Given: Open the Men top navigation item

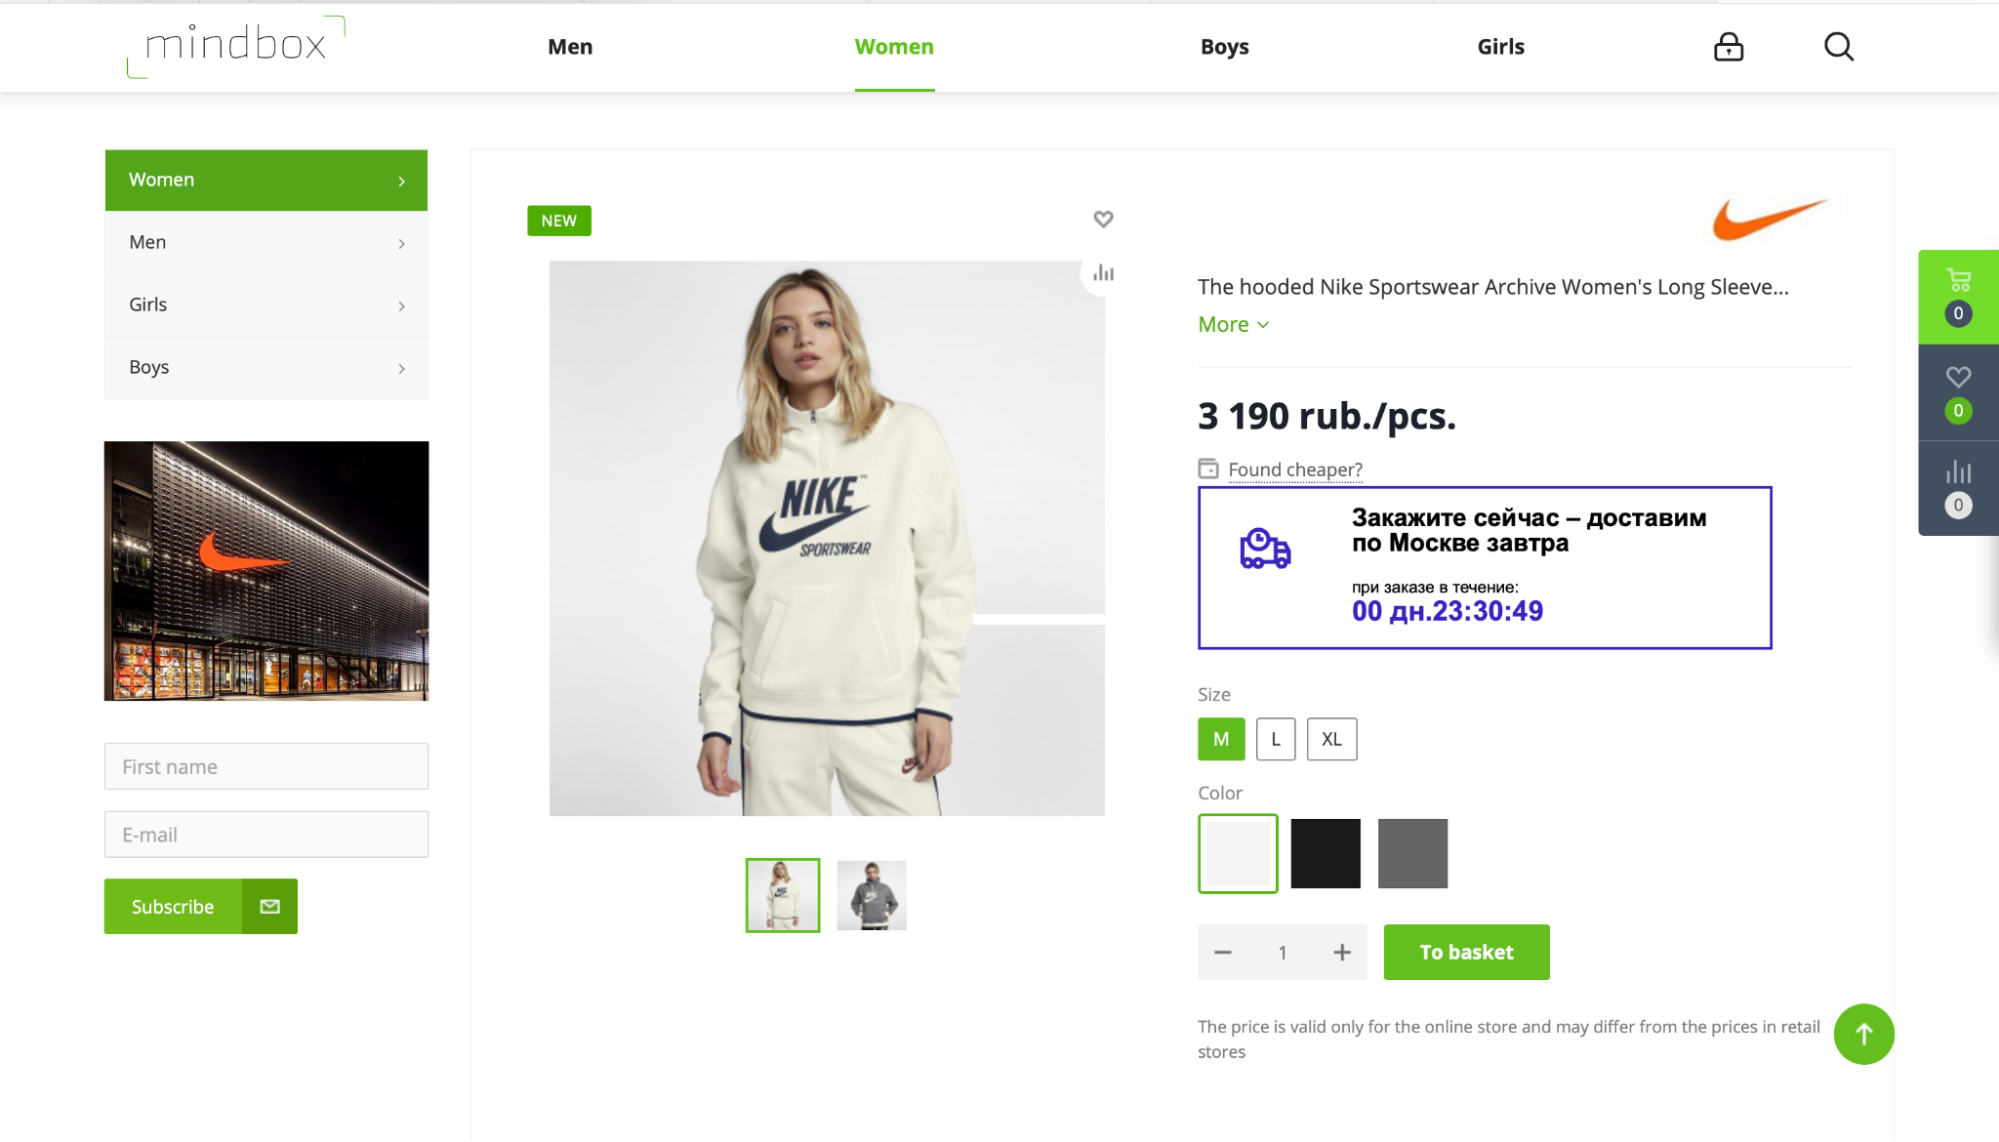Looking at the screenshot, I should [x=570, y=47].
